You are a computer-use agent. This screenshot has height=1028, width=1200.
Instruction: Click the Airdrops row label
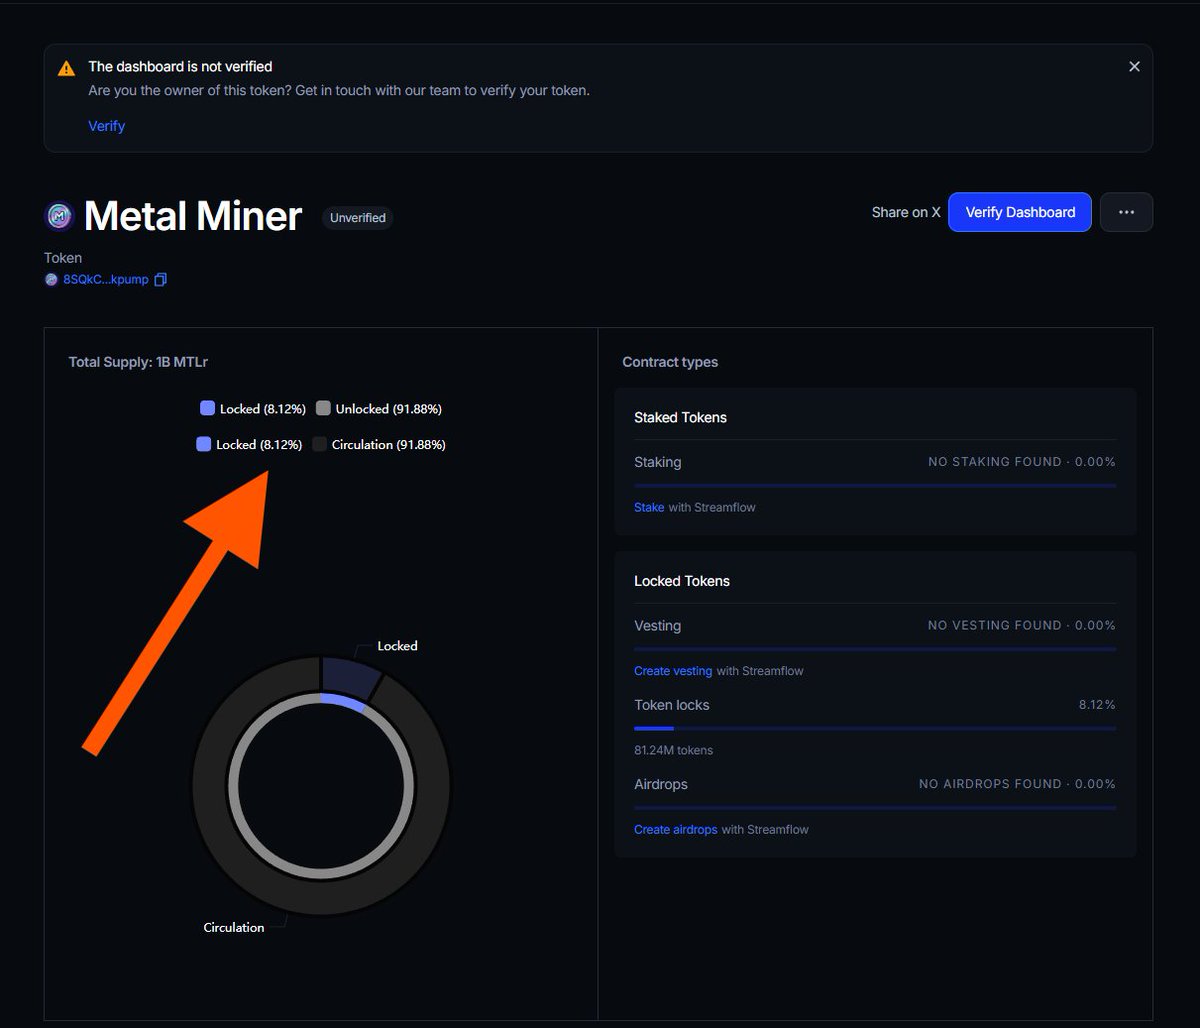coord(661,784)
